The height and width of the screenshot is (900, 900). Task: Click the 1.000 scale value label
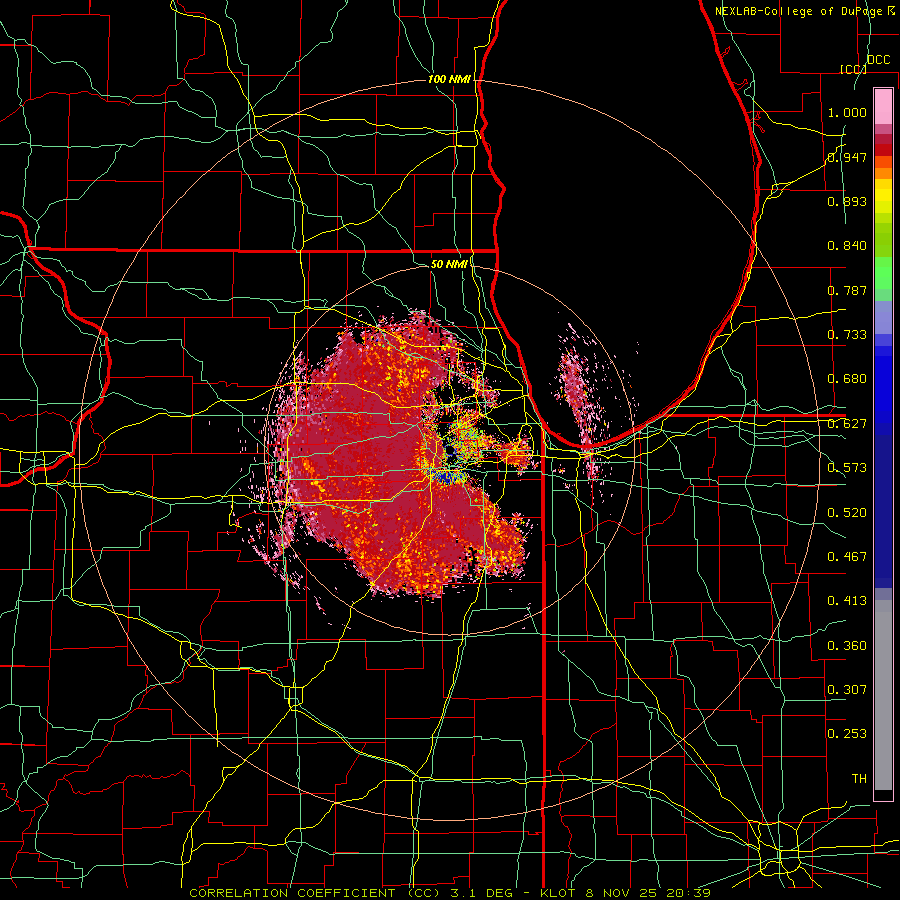pyautogui.click(x=847, y=112)
